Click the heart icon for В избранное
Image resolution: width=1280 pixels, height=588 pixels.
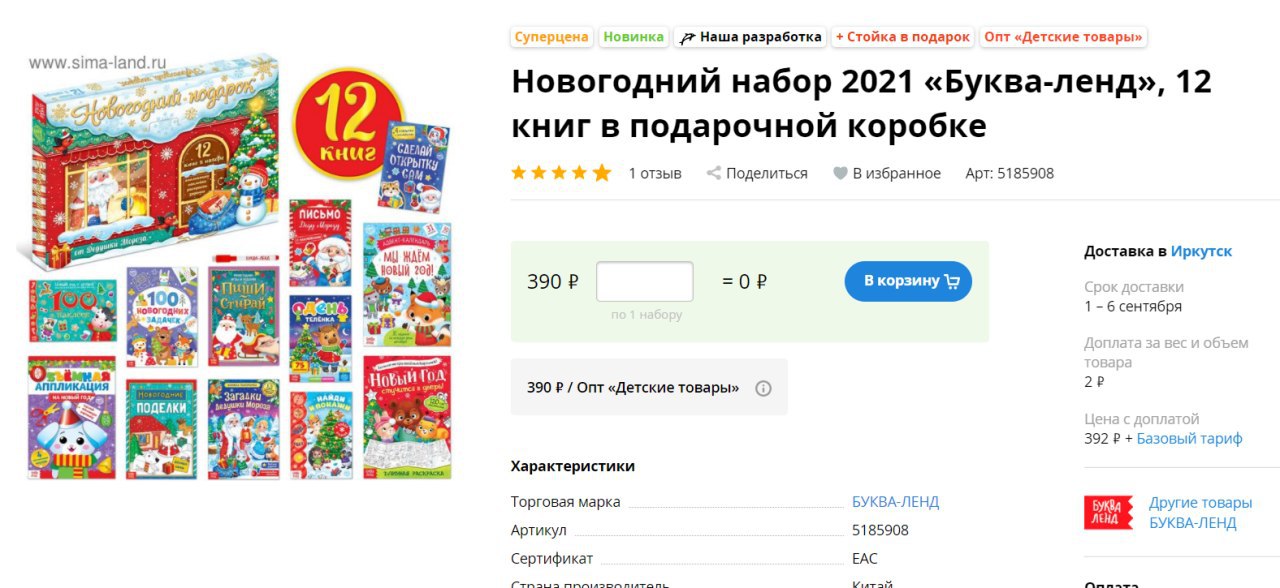(x=841, y=173)
